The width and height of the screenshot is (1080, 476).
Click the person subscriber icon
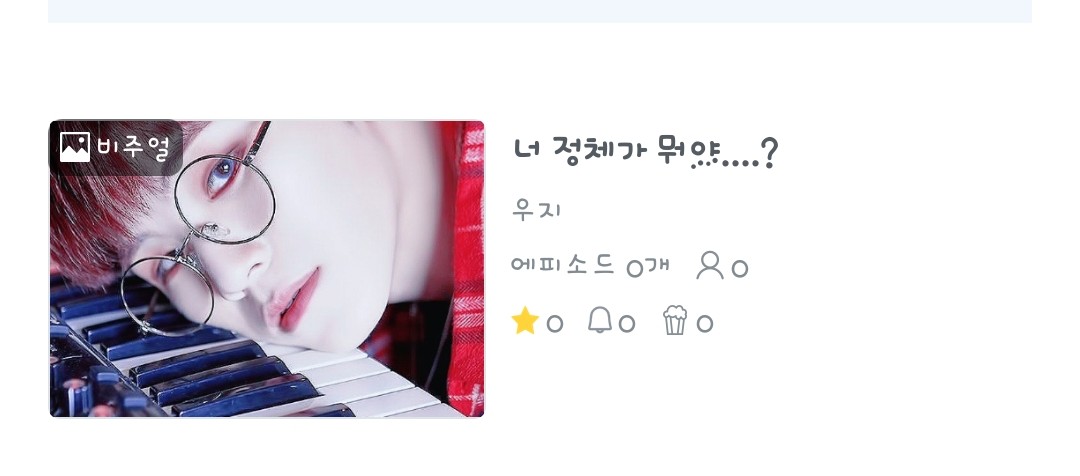click(709, 265)
